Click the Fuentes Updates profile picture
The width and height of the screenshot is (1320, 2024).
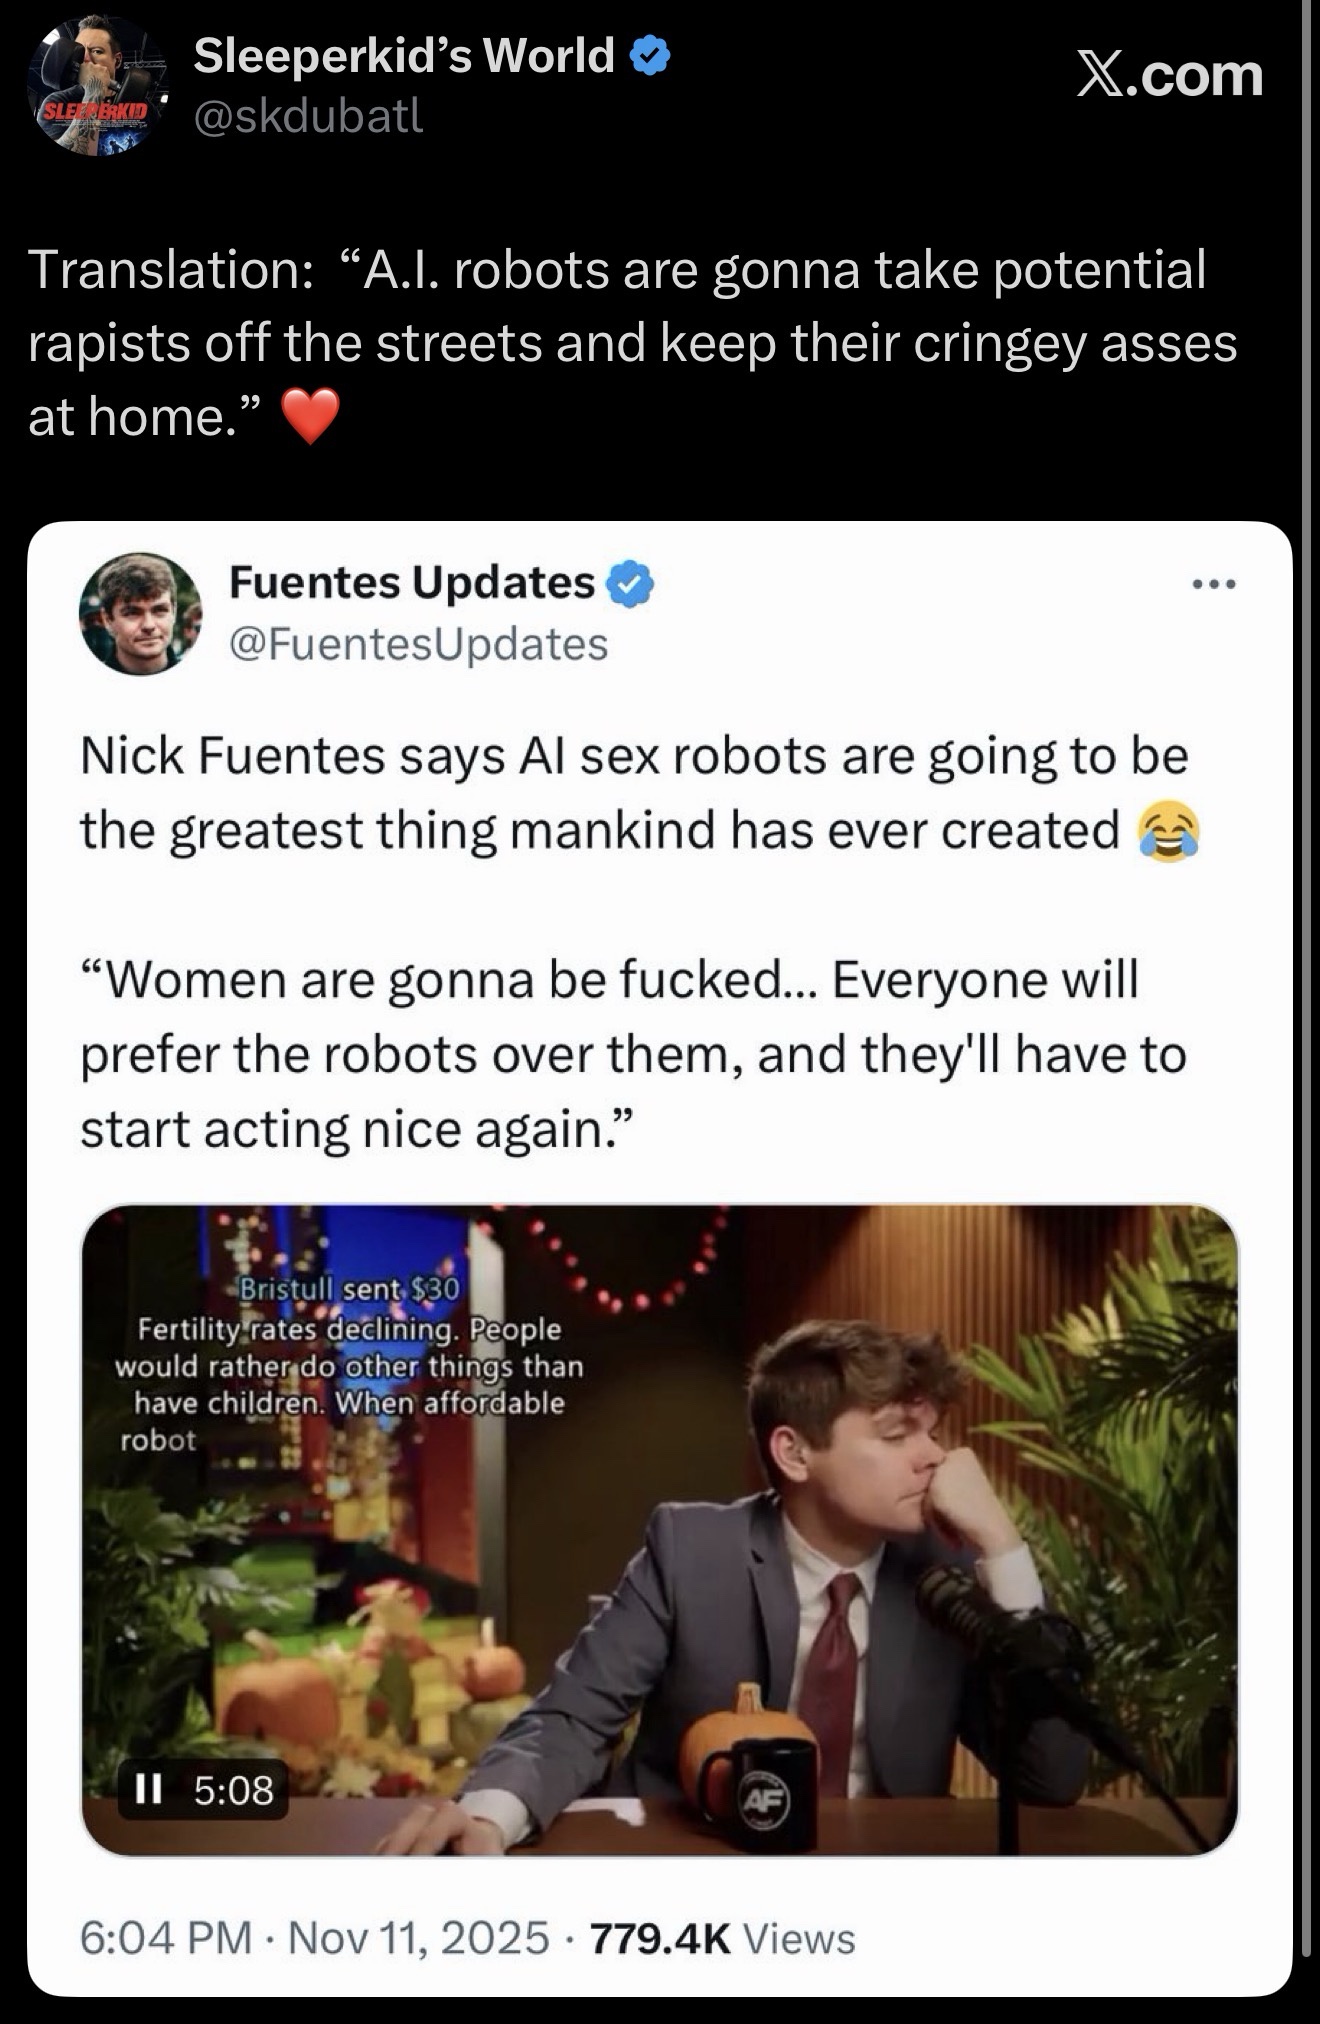140,613
